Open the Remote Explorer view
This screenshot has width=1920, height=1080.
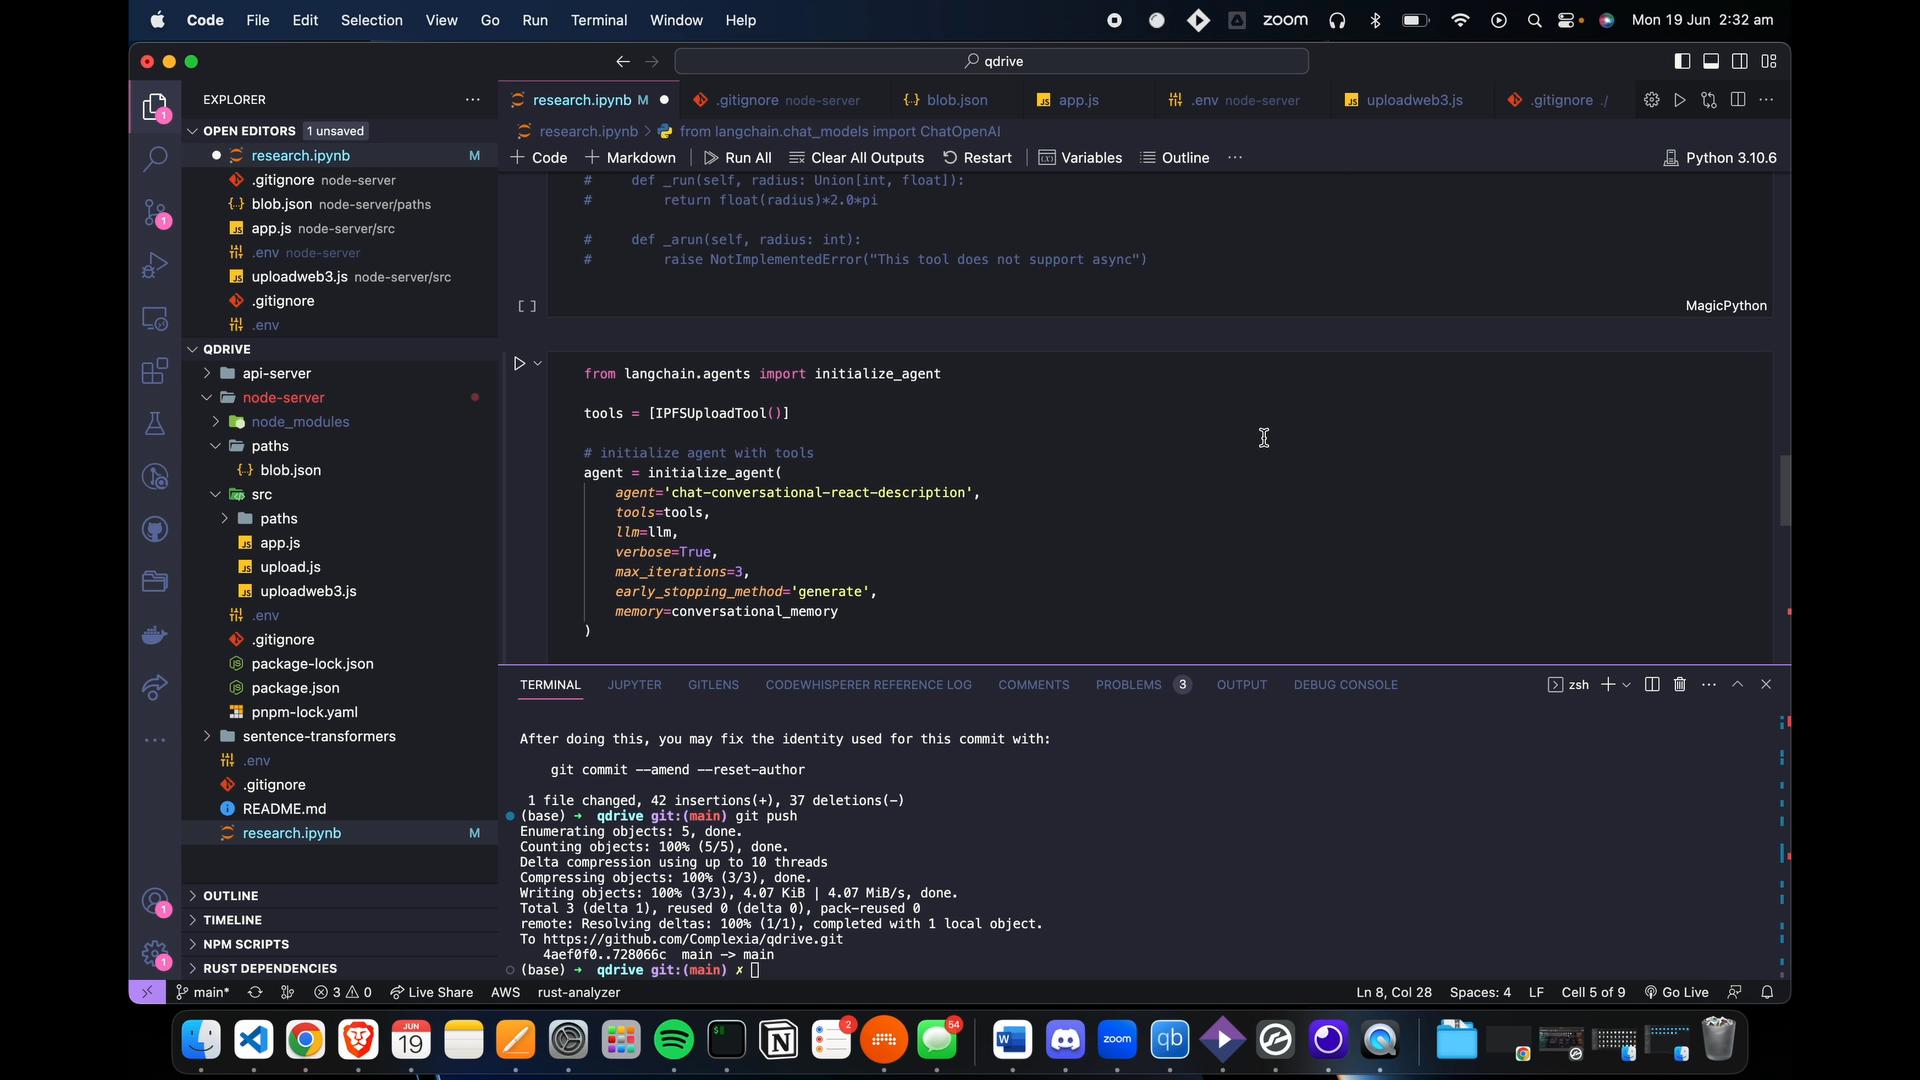155,318
